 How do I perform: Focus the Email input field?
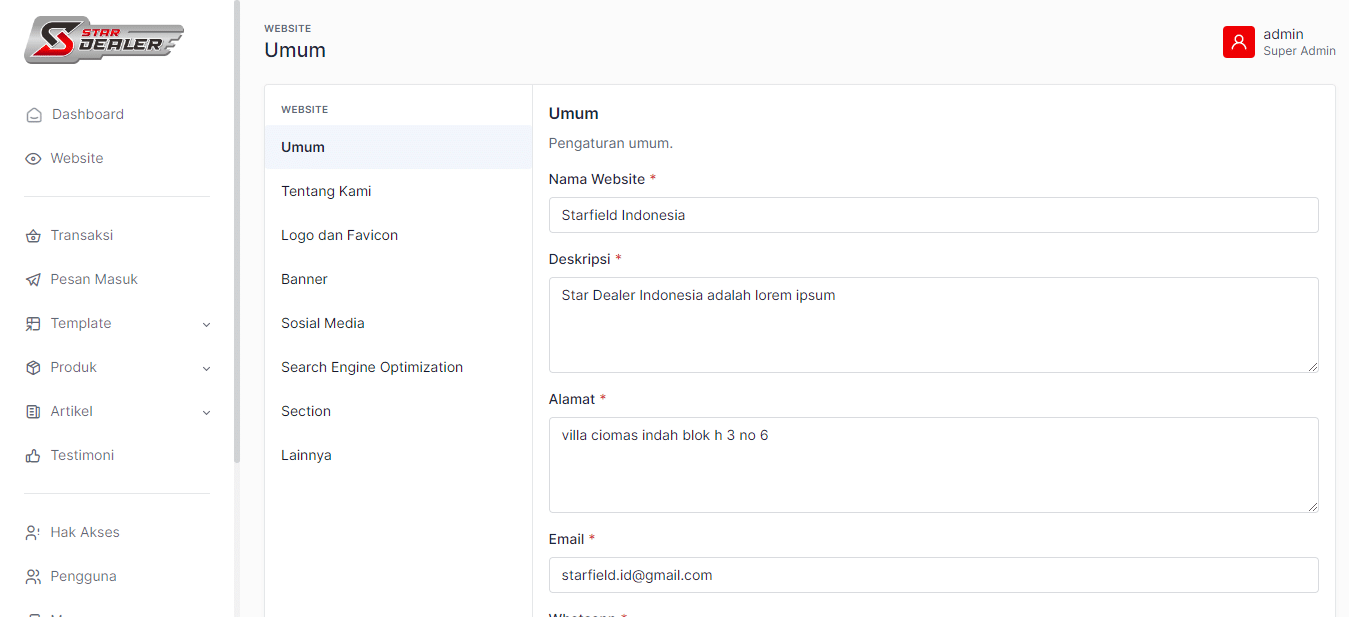click(x=933, y=575)
